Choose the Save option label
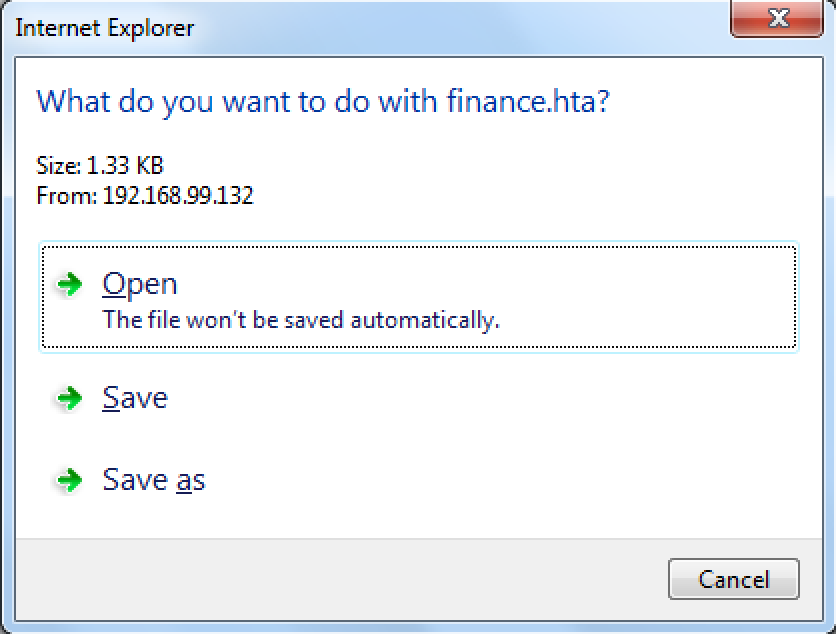 (135, 398)
